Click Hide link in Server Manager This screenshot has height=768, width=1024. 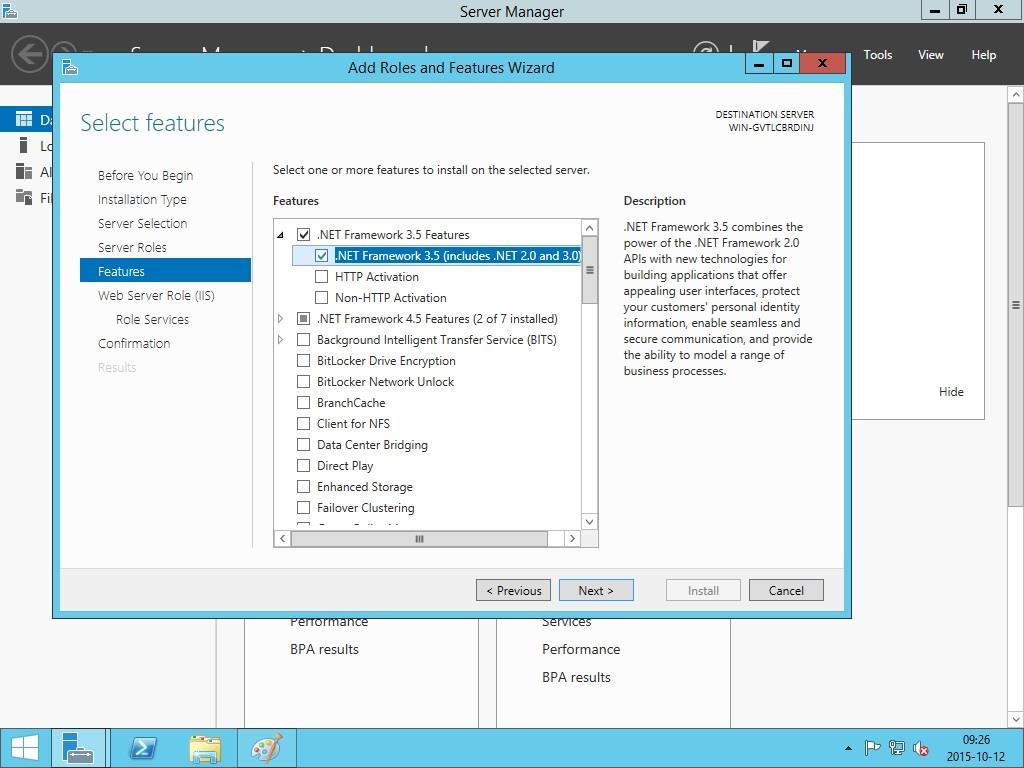pyautogui.click(x=951, y=392)
